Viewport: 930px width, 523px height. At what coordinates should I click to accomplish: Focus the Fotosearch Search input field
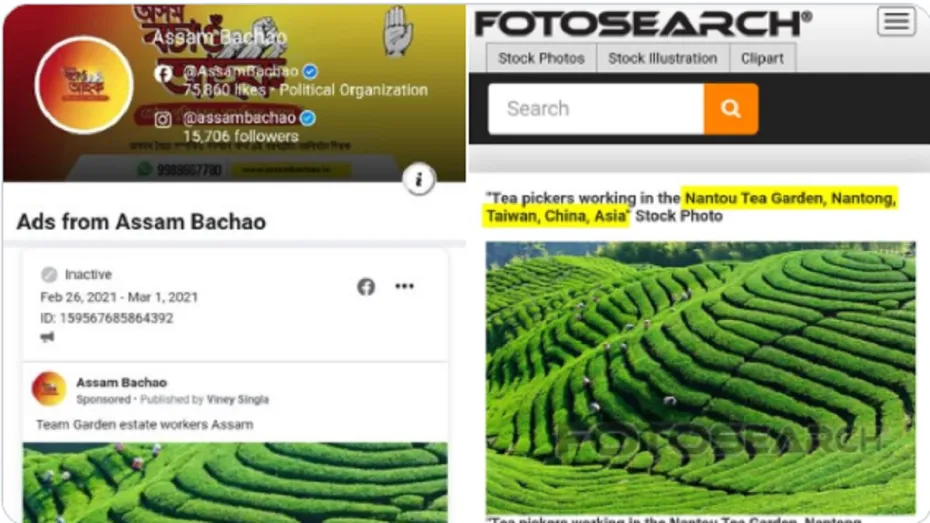click(x=596, y=109)
